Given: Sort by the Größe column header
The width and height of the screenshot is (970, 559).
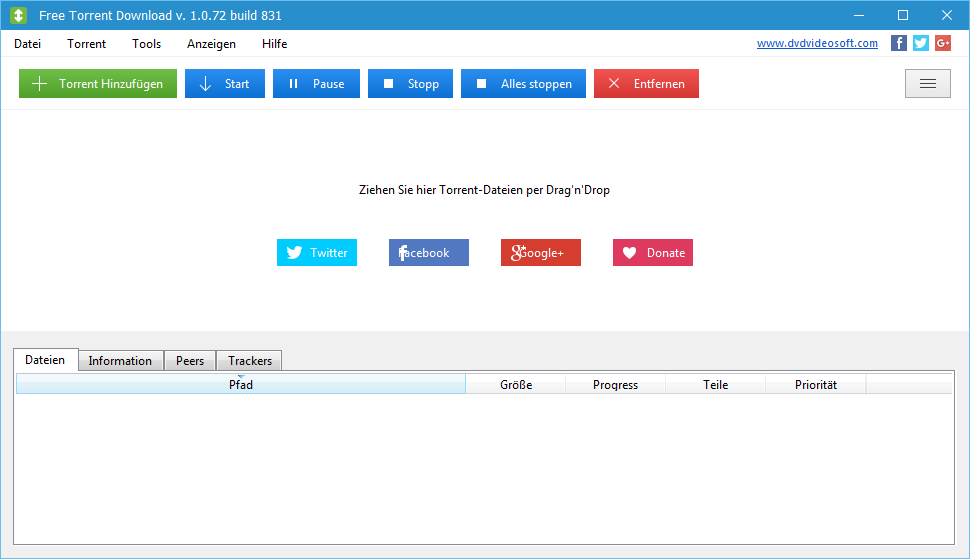Looking at the screenshot, I should (516, 385).
